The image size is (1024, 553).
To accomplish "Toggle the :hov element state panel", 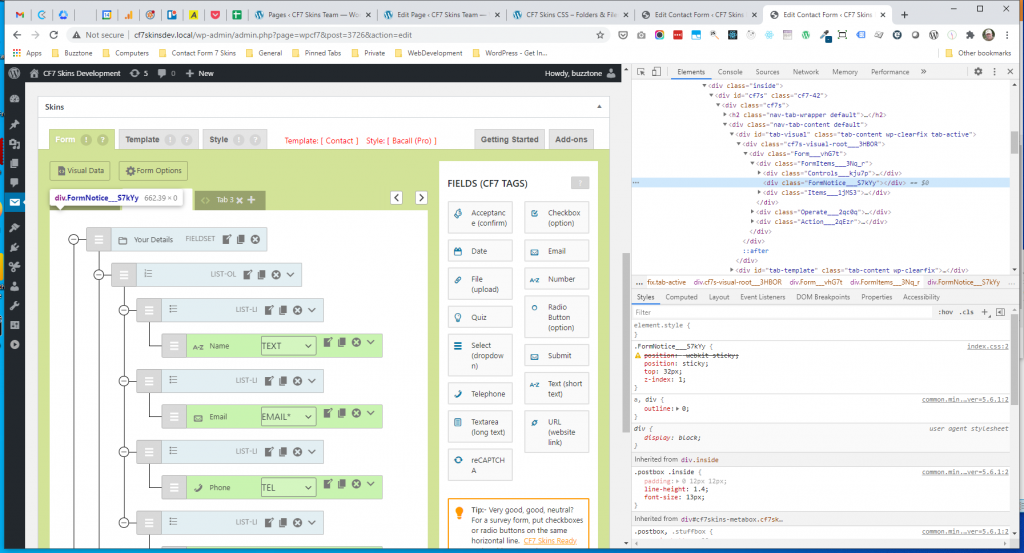I will click(944, 312).
